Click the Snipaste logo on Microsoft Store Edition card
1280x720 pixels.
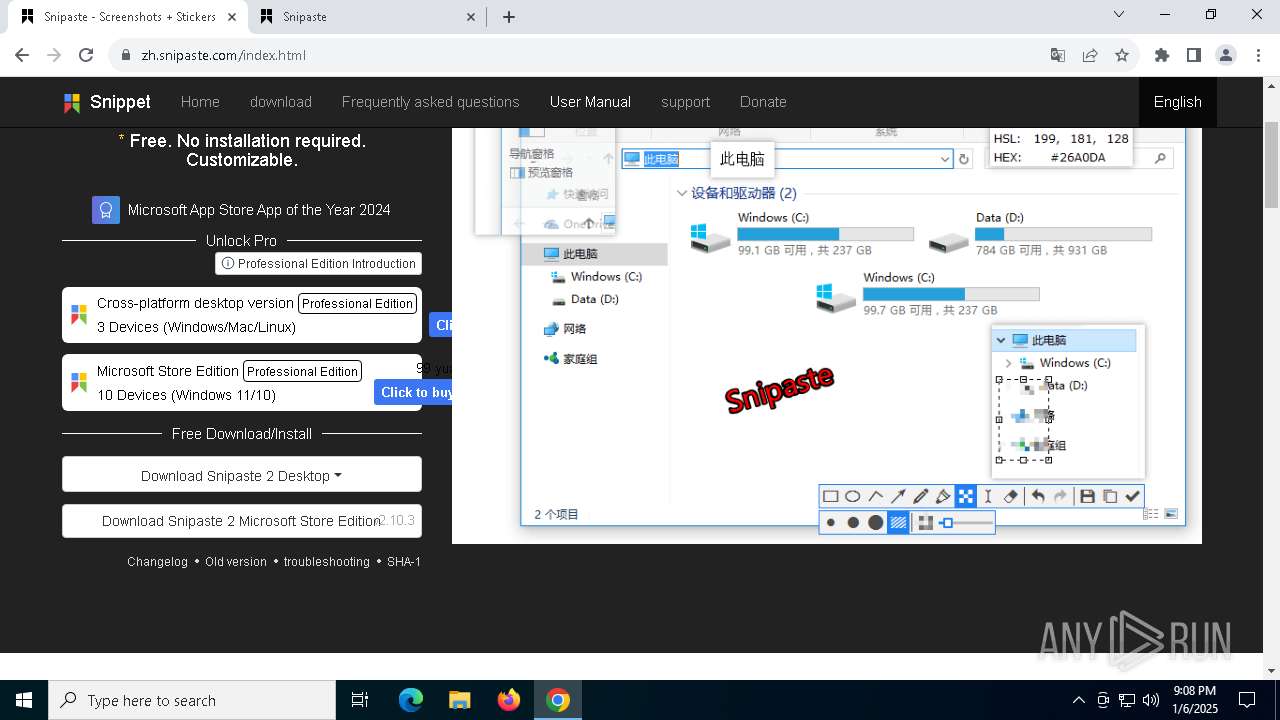coord(79,383)
